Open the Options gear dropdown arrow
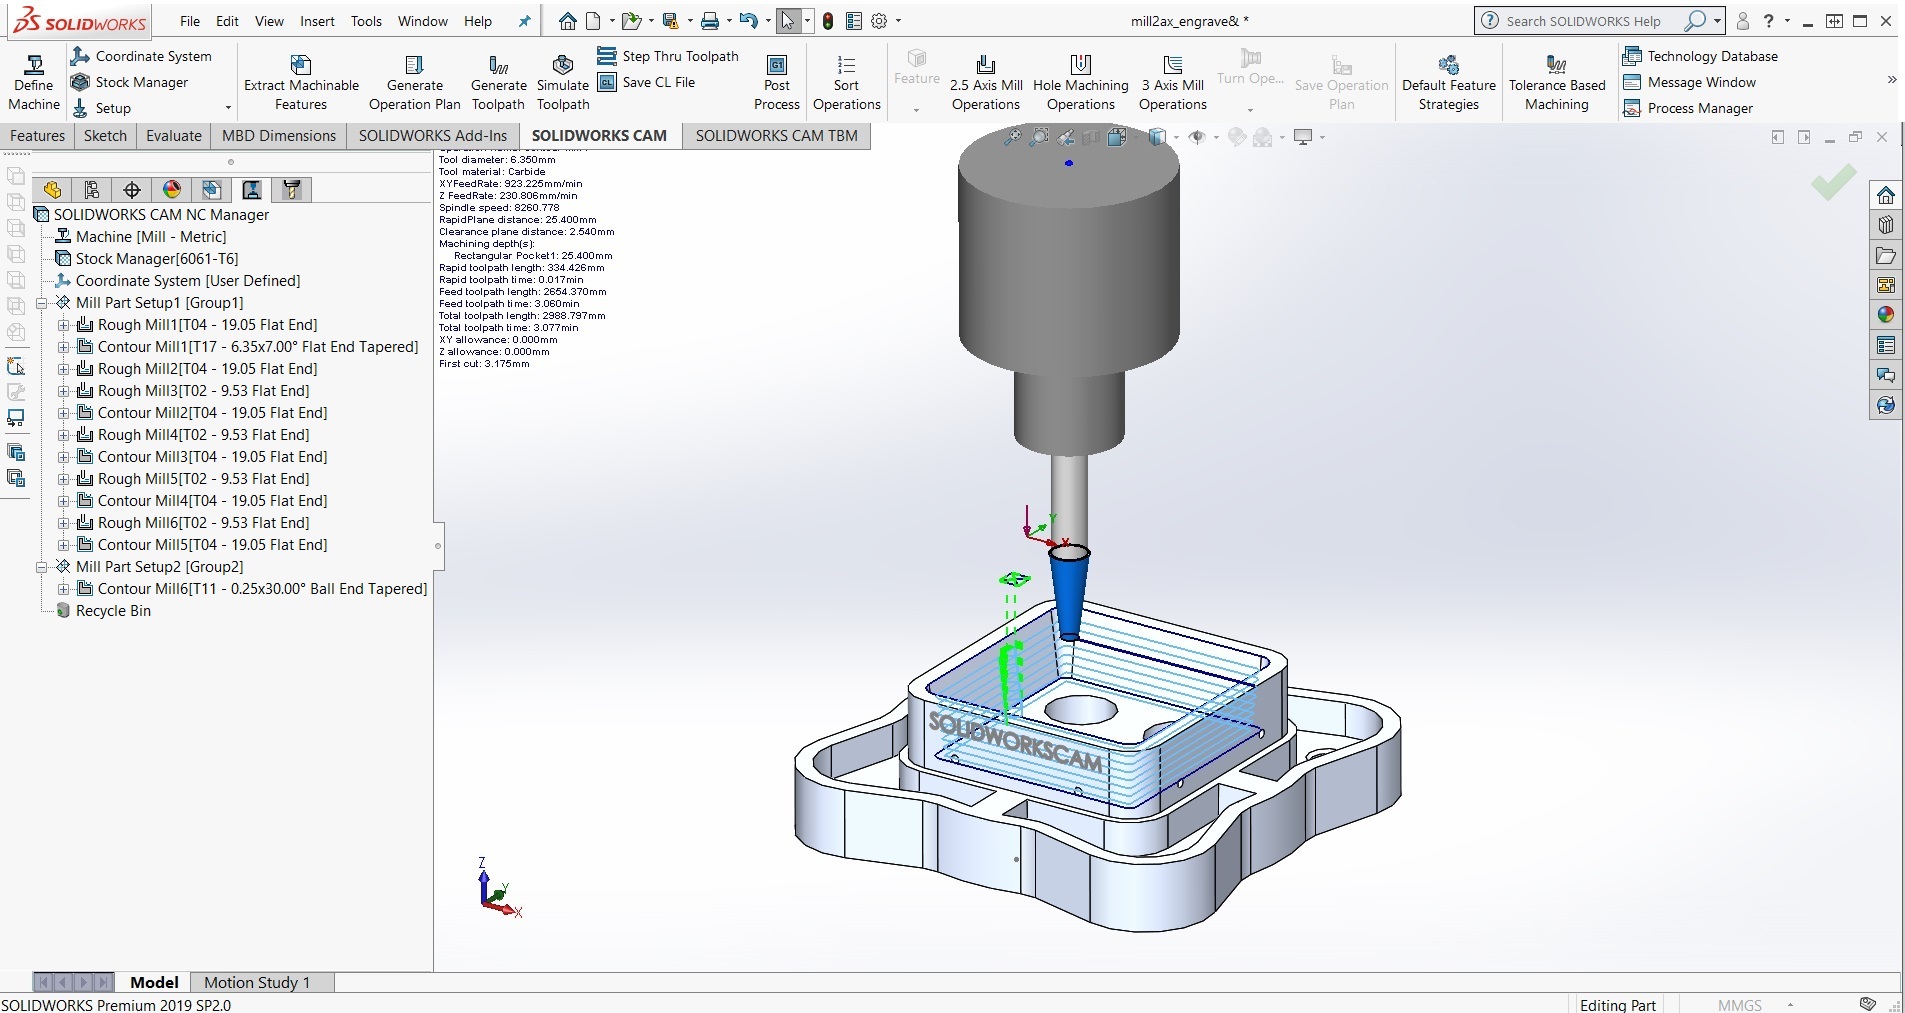This screenshot has width=1905, height=1013. 898,21
